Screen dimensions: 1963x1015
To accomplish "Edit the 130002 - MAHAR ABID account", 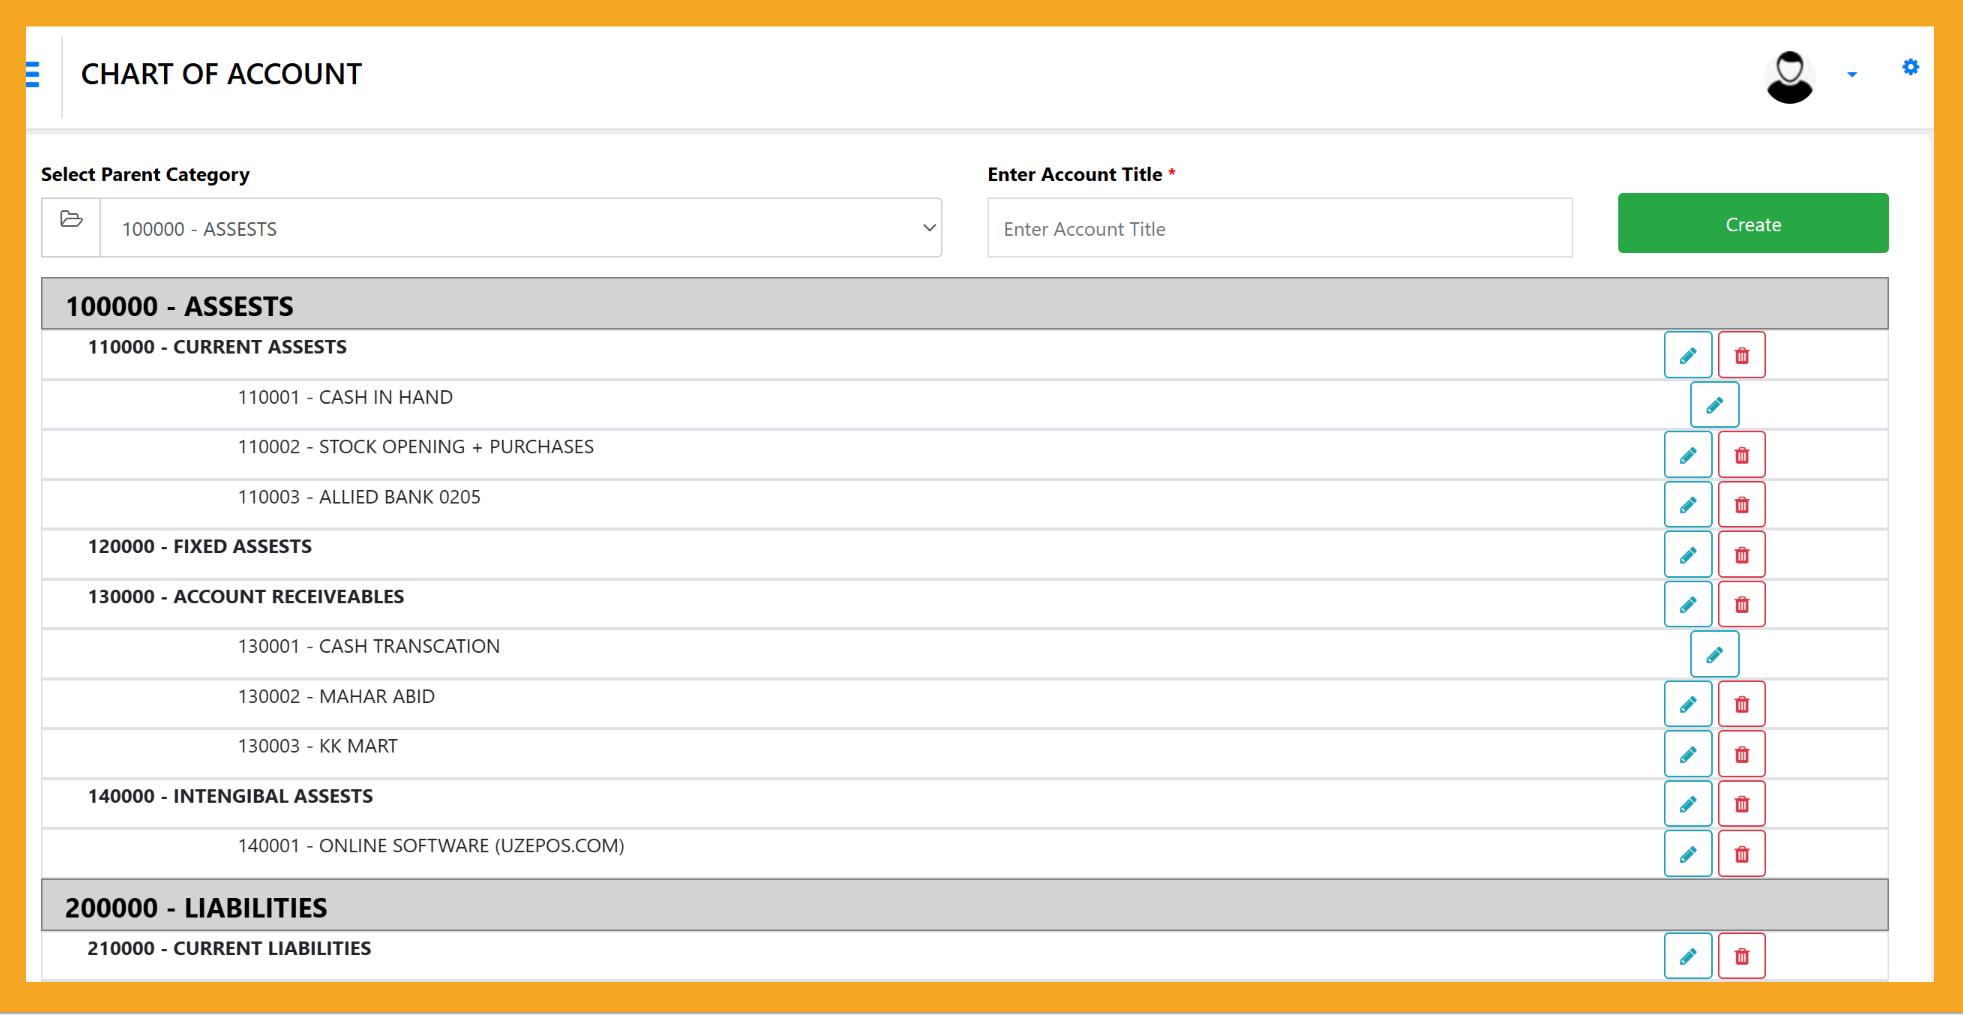I will coord(1688,703).
